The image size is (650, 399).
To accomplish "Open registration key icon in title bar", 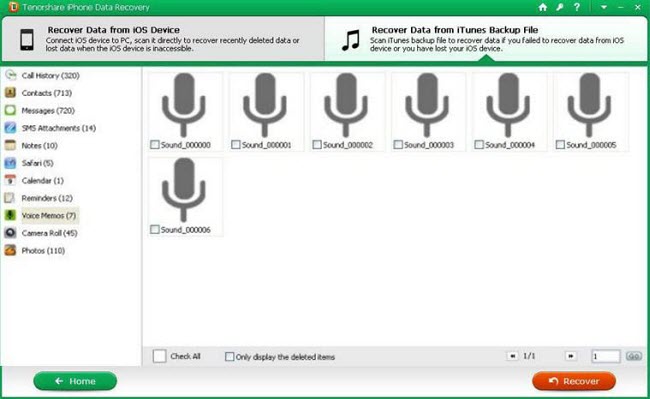I will click(x=560, y=7).
